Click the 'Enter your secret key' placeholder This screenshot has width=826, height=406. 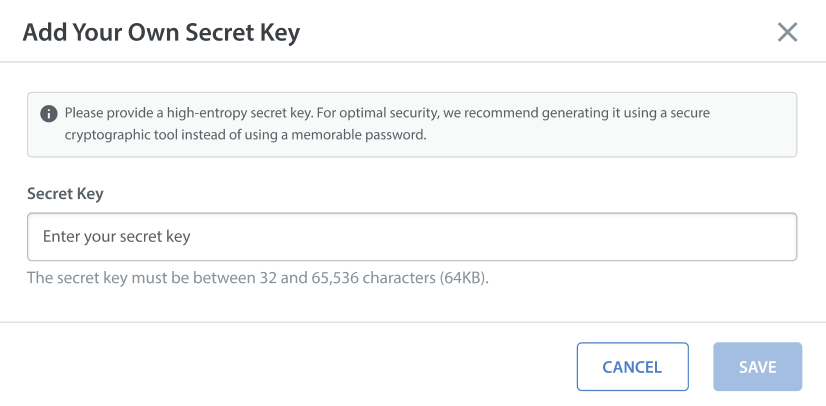pos(116,236)
